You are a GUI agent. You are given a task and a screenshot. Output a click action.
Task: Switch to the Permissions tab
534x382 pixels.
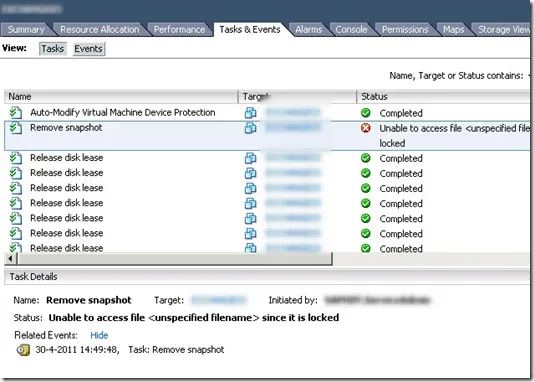(x=405, y=30)
